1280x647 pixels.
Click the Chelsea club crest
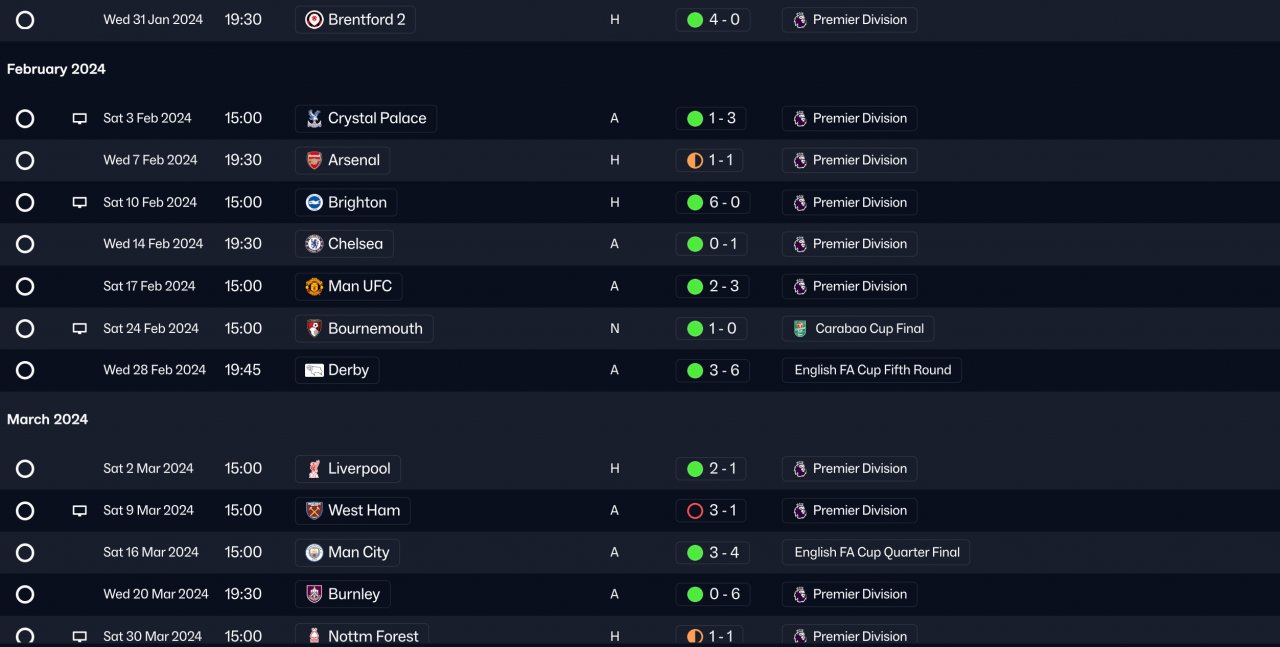click(314, 244)
